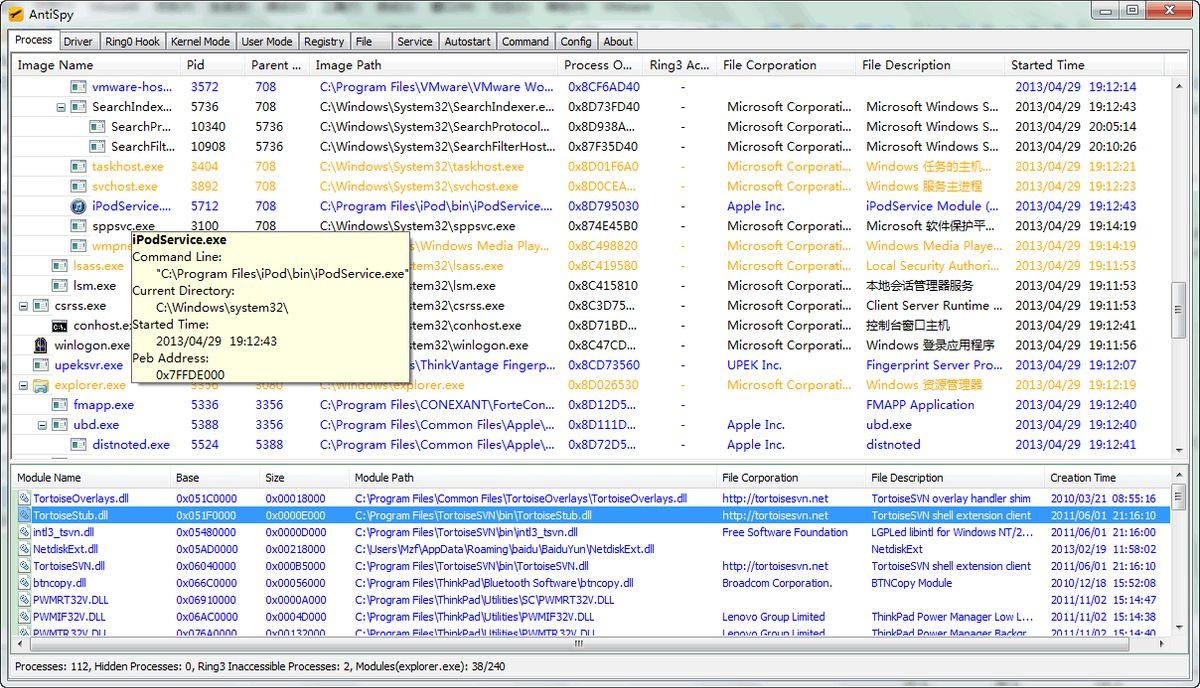Click the explorer.exe folder icon
Viewport: 1200px width, 688px height.
coord(41,385)
